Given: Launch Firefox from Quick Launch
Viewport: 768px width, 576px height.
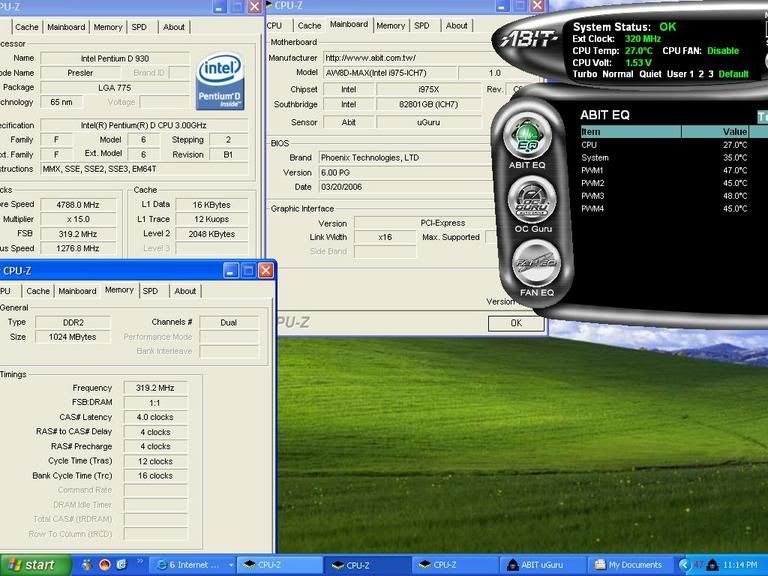Looking at the screenshot, I should point(105,565).
